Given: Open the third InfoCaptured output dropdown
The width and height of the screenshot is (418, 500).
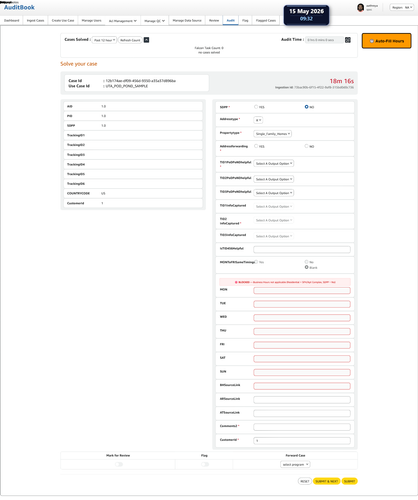Looking at the screenshot, I should coord(274,236).
